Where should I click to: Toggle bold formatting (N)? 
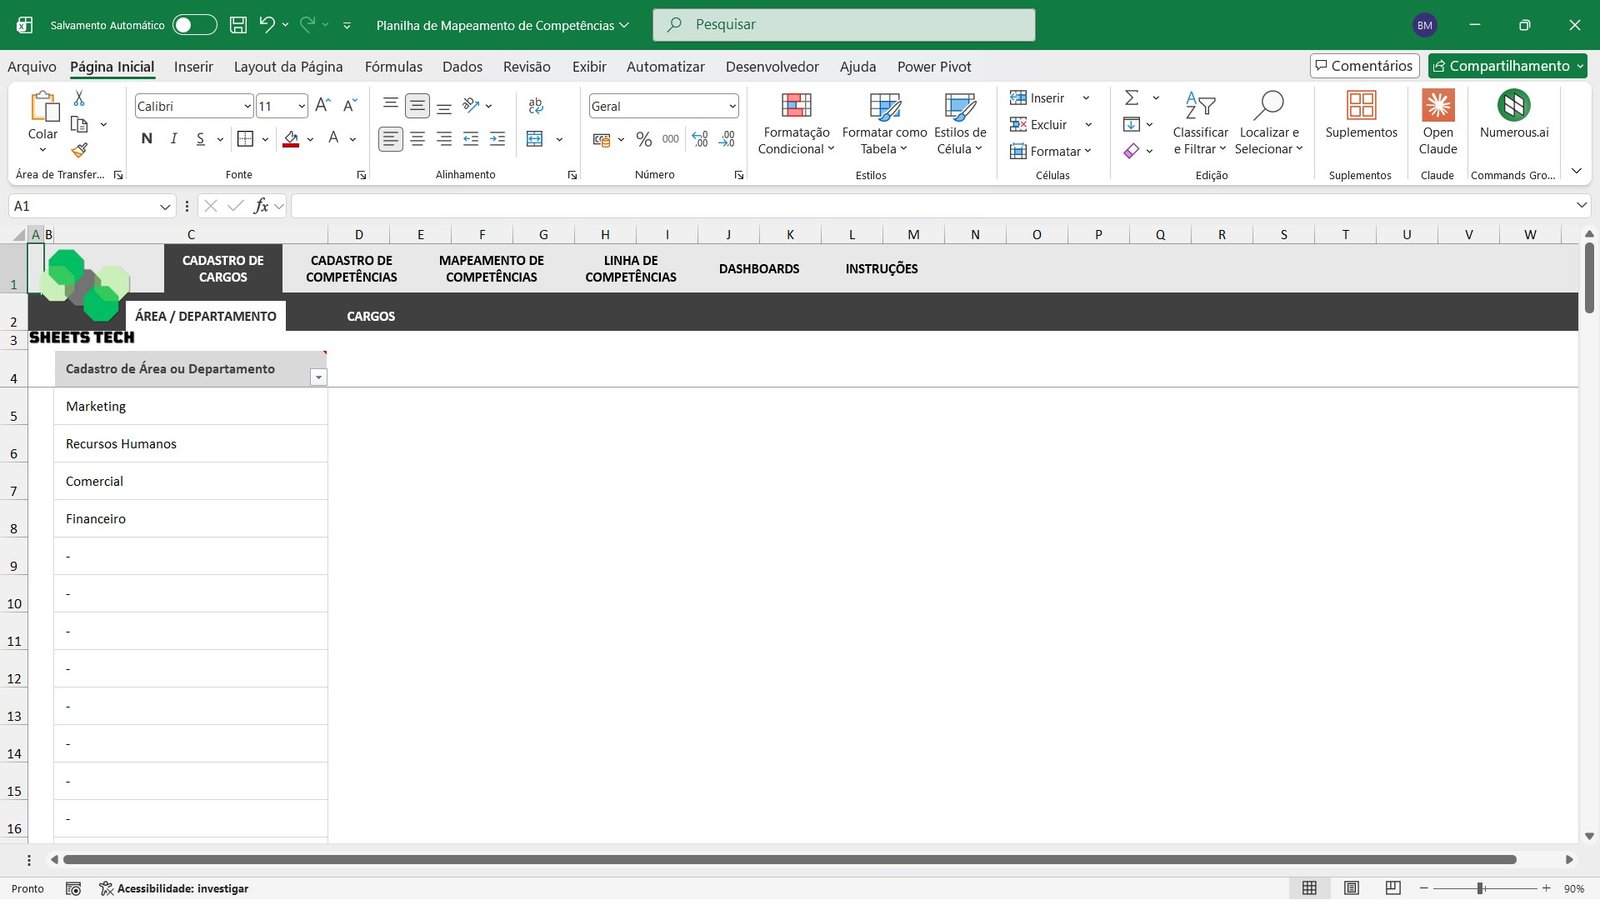click(146, 138)
